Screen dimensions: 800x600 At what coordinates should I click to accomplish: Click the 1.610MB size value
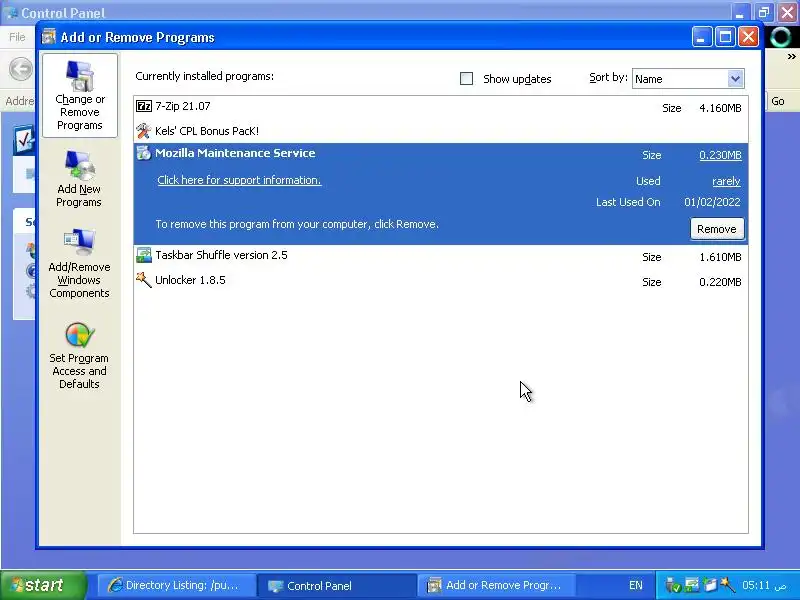click(x=720, y=257)
